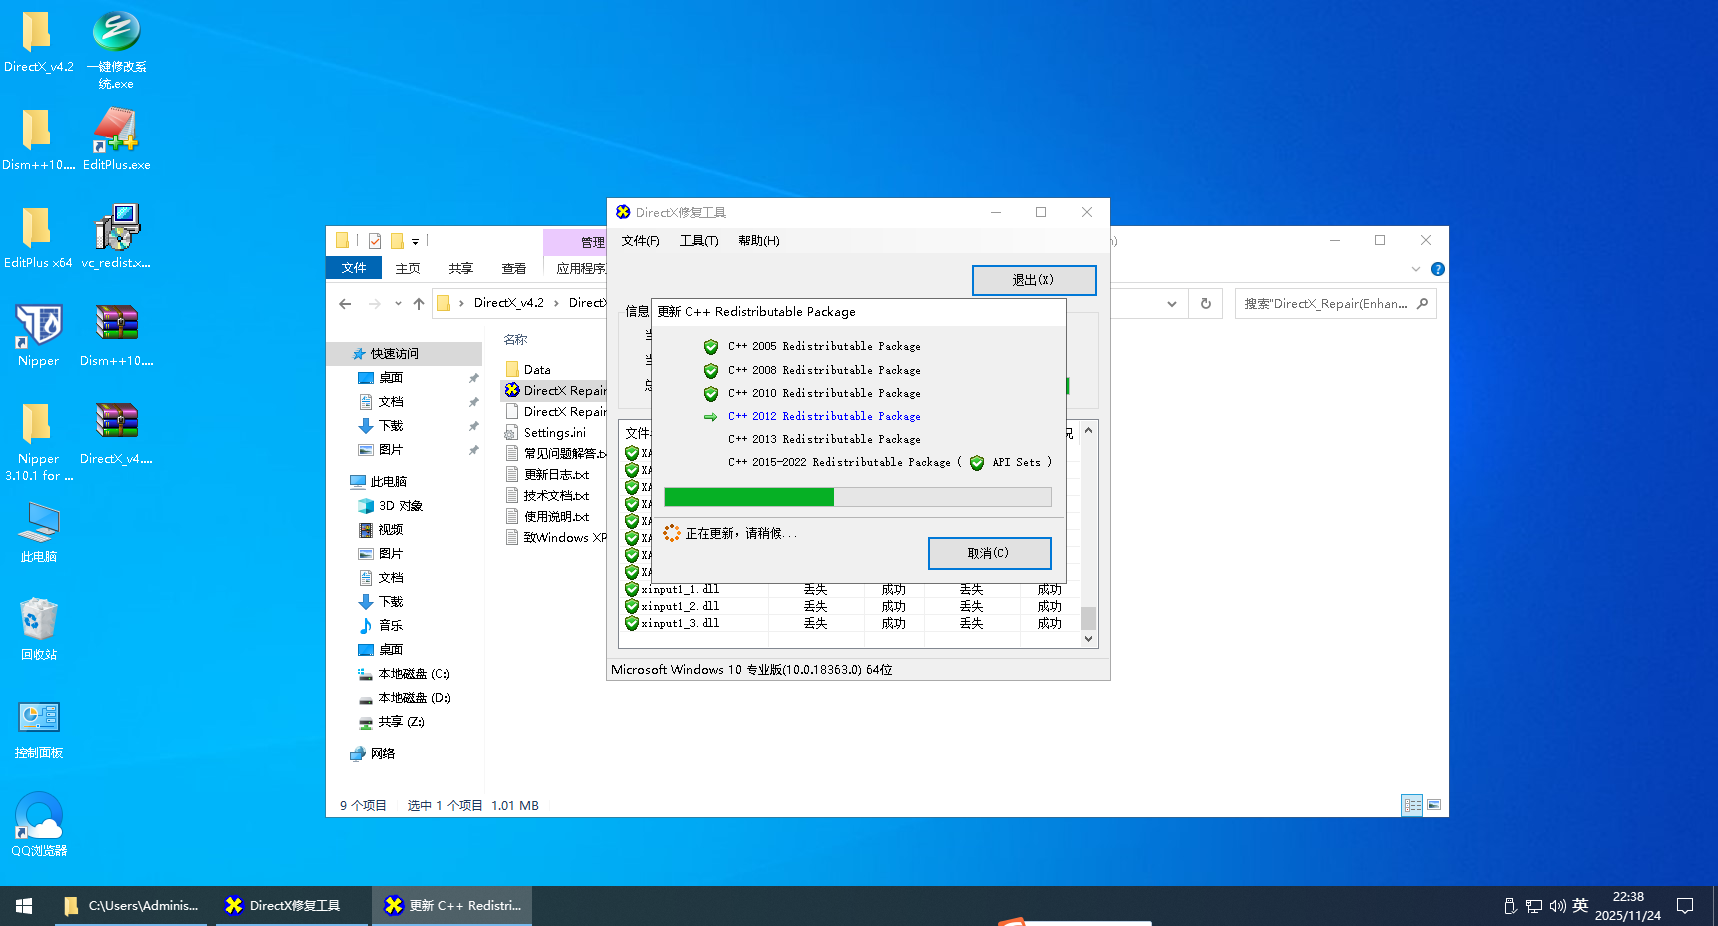The width and height of the screenshot is (1718, 926).
Task: Toggle the details view layout button
Action: [x=1412, y=805]
